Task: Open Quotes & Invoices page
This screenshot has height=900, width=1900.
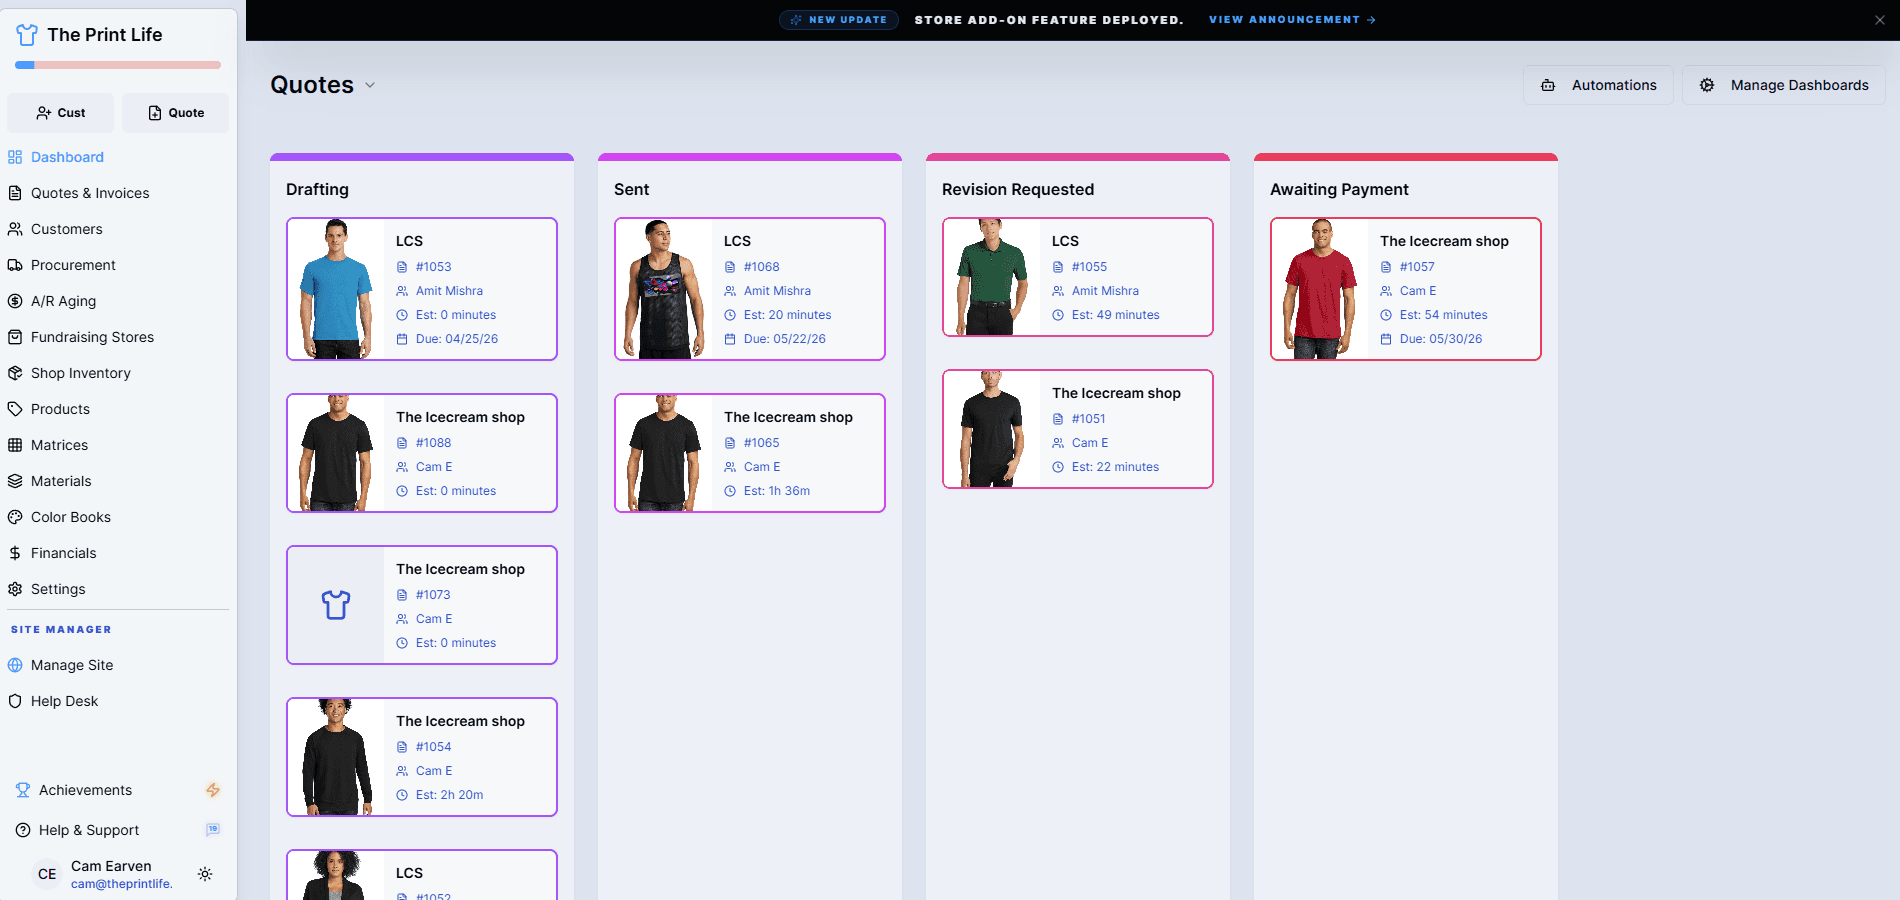Action: [x=90, y=193]
